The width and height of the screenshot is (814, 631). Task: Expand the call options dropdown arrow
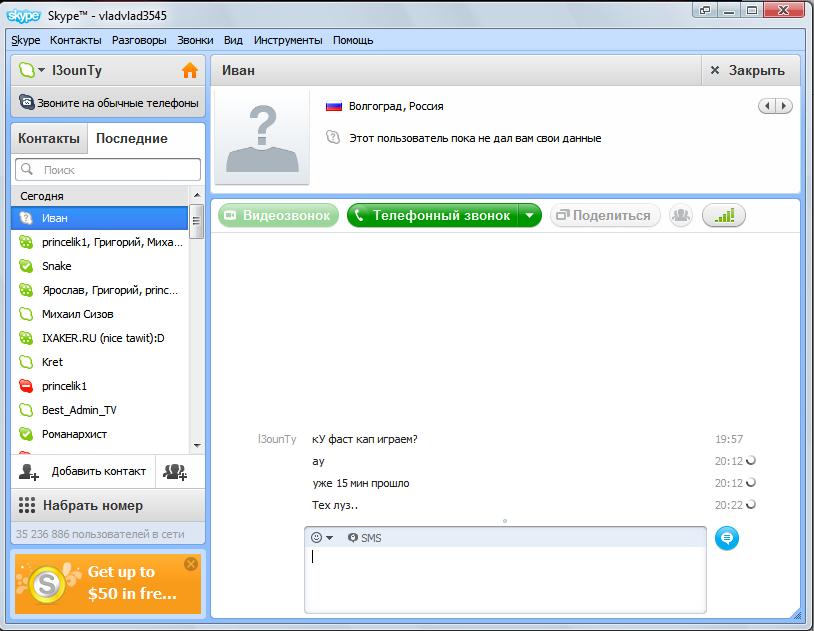coord(530,216)
